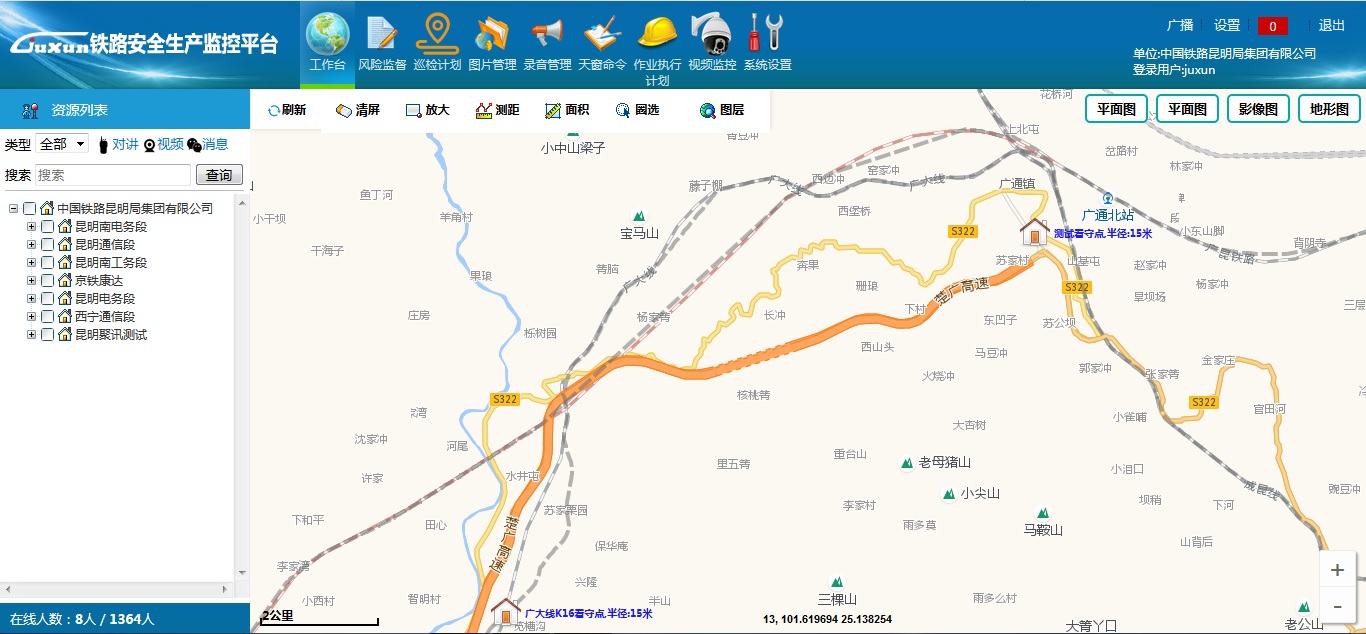Click the 退出 logout link
This screenshot has width=1366, height=634.
click(1332, 26)
